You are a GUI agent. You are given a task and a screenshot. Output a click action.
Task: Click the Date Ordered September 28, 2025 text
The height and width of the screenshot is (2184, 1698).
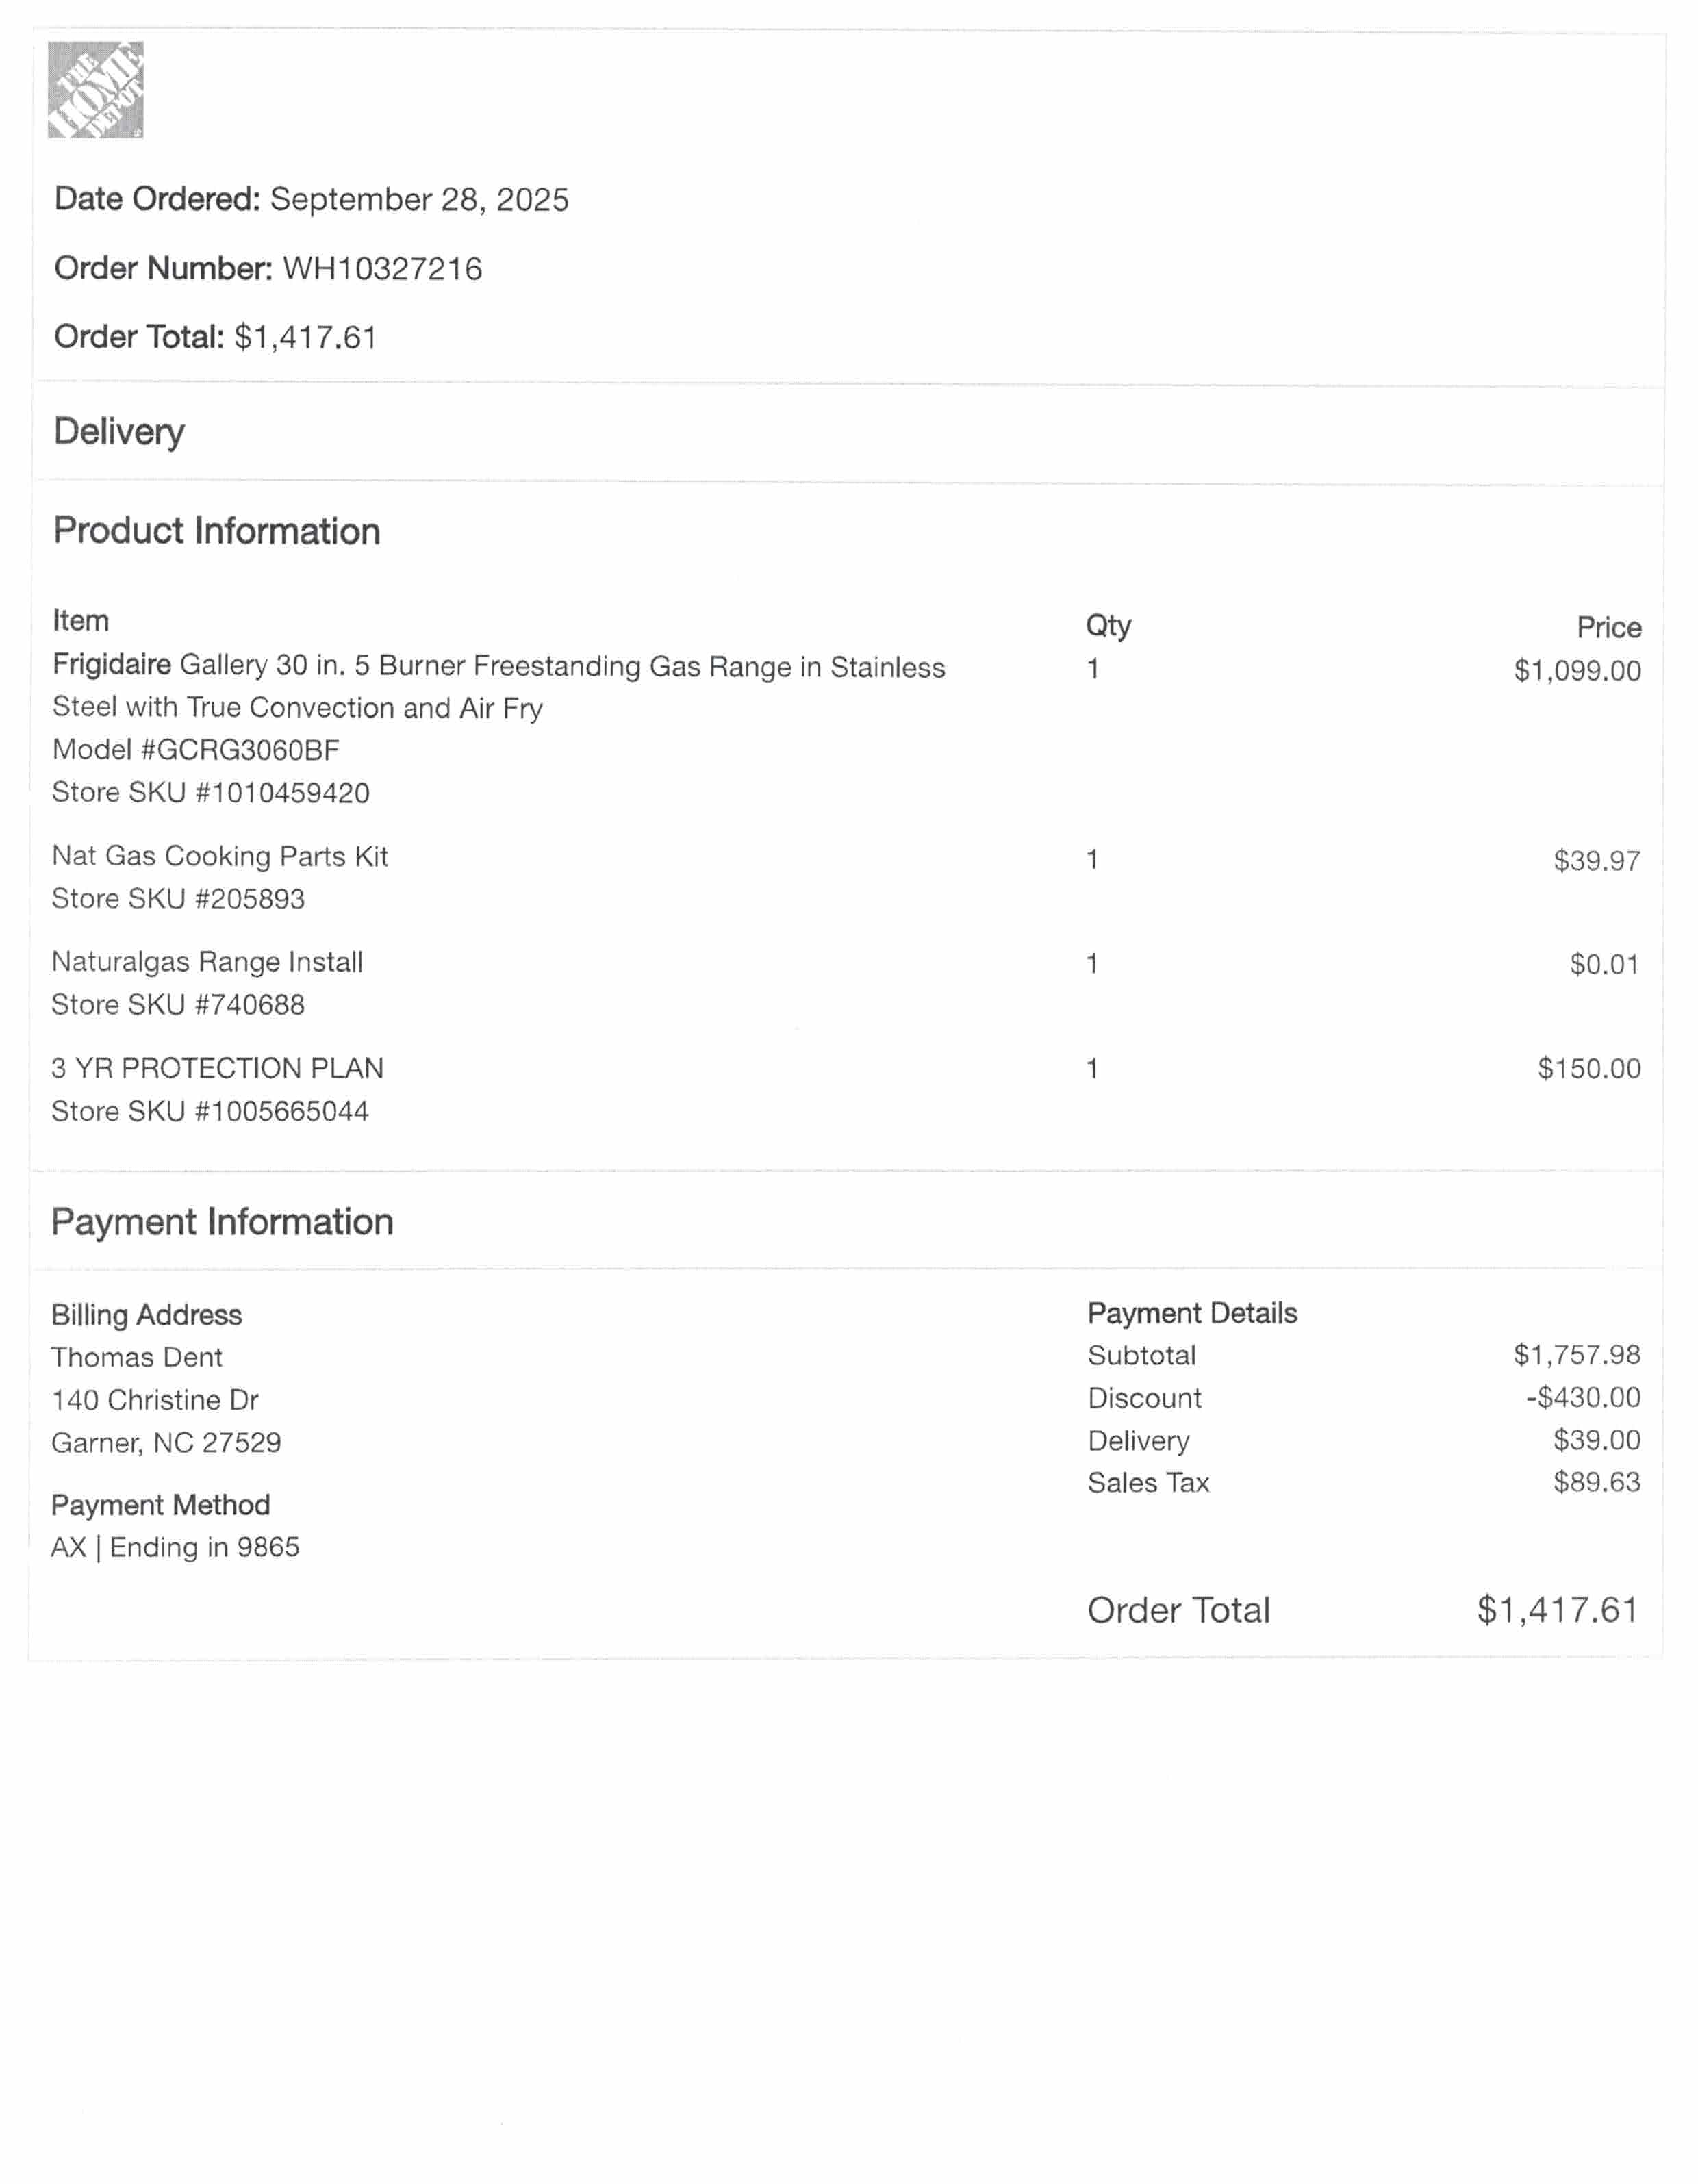(x=418, y=200)
